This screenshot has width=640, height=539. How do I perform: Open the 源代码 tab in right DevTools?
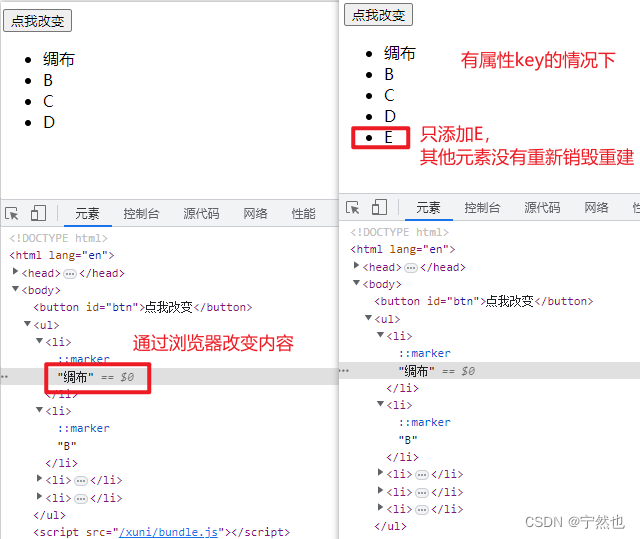[x=542, y=208]
